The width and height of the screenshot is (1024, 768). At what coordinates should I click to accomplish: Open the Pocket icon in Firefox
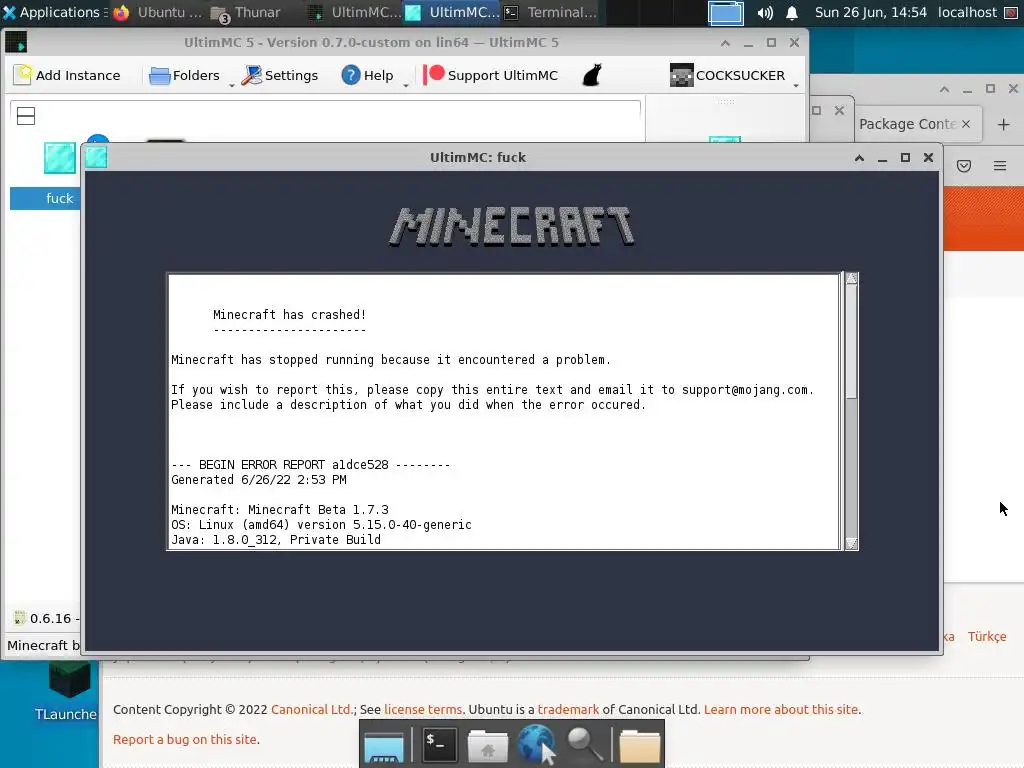[x=964, y=166]
